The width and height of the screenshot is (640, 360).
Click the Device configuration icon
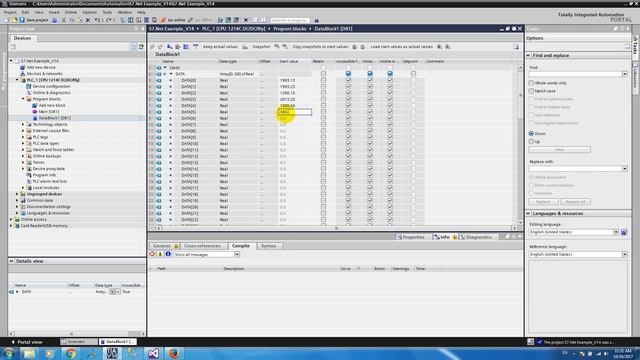point(29,86)
